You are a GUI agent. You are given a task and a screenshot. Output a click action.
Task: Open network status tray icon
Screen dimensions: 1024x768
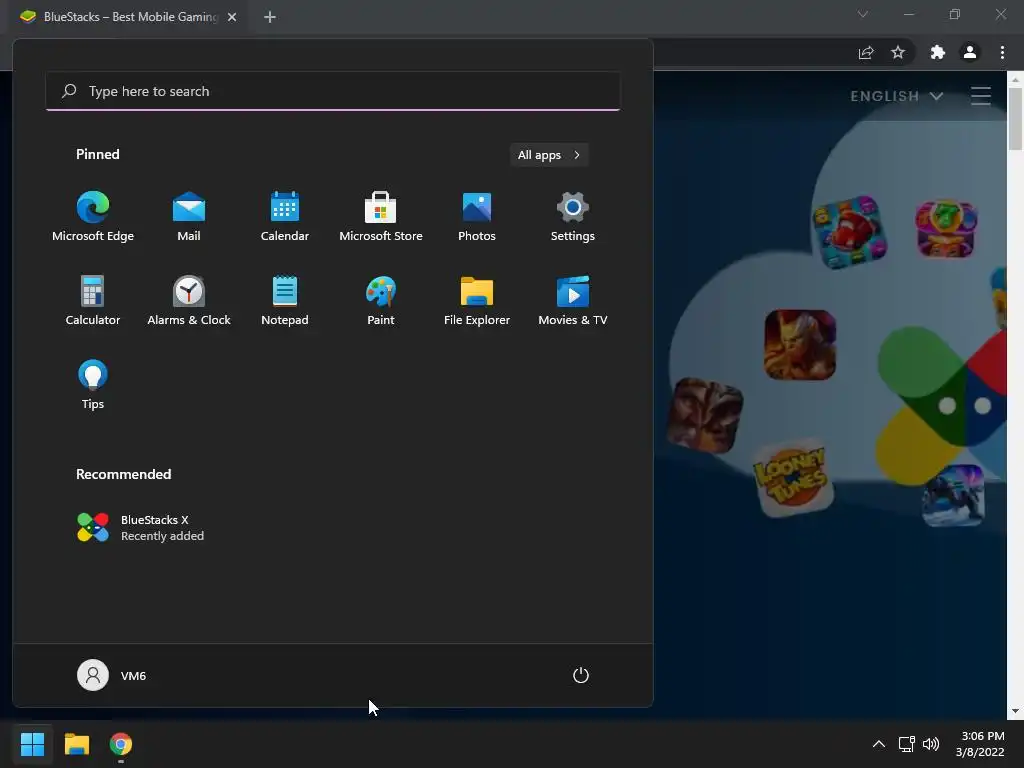[906, 744]
